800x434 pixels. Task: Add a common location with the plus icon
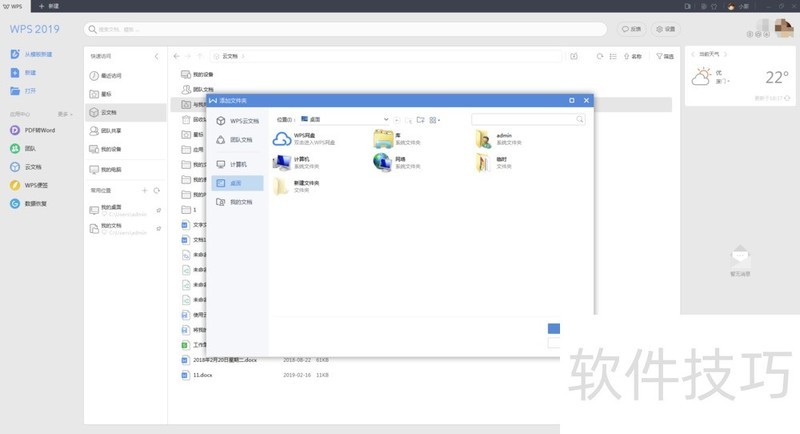pos(144,190)
